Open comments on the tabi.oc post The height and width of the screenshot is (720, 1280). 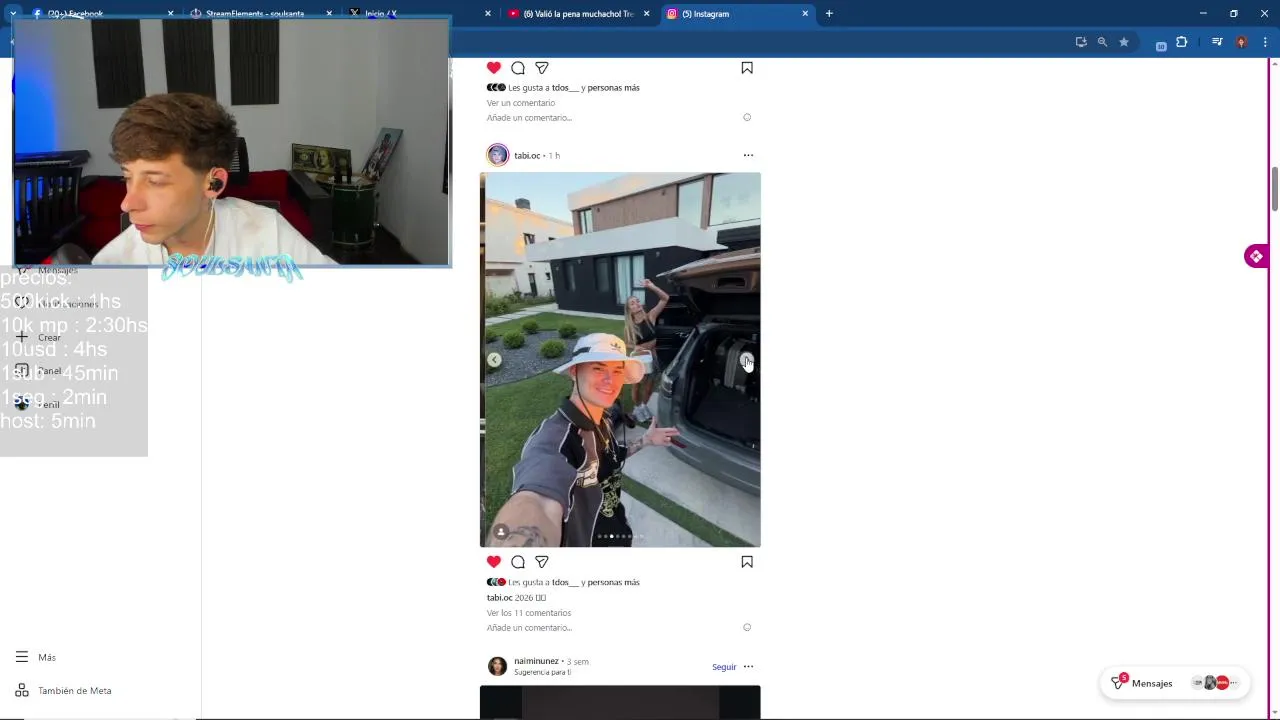pyautogui.click(x=518, y=562)
